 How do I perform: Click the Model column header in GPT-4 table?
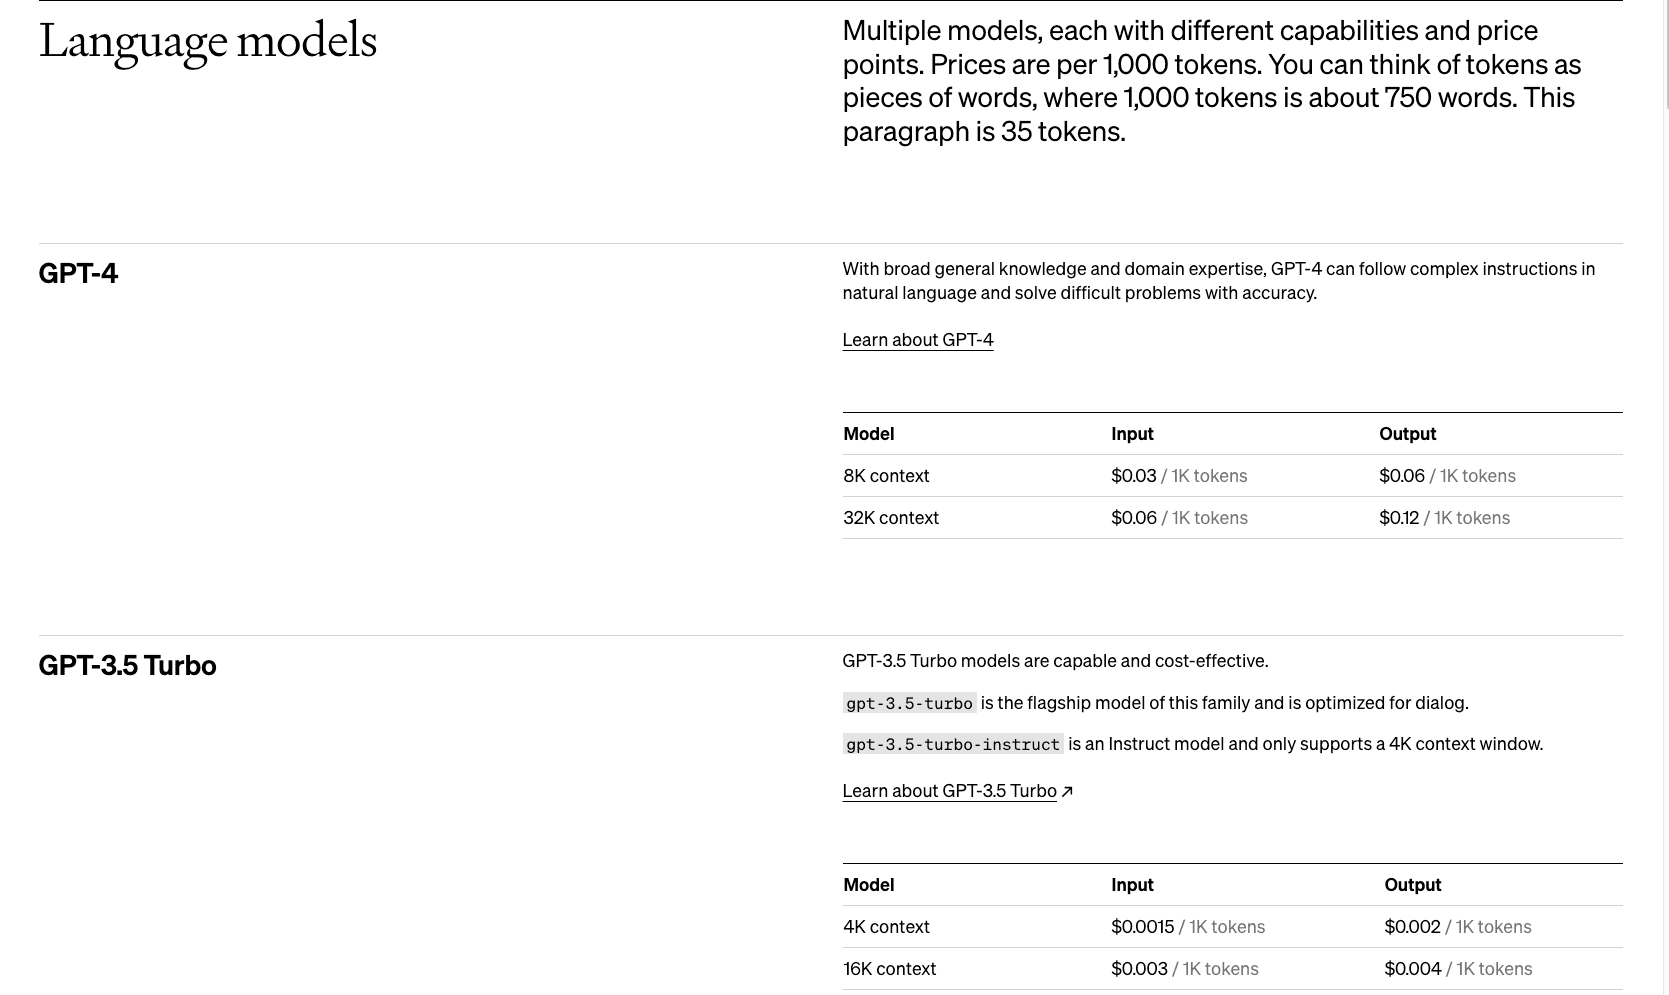tap(868, 434)
